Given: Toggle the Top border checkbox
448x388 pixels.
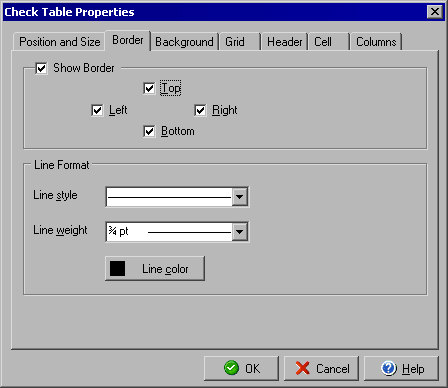Looking at the screenshot, I should (x=149, y=88).
